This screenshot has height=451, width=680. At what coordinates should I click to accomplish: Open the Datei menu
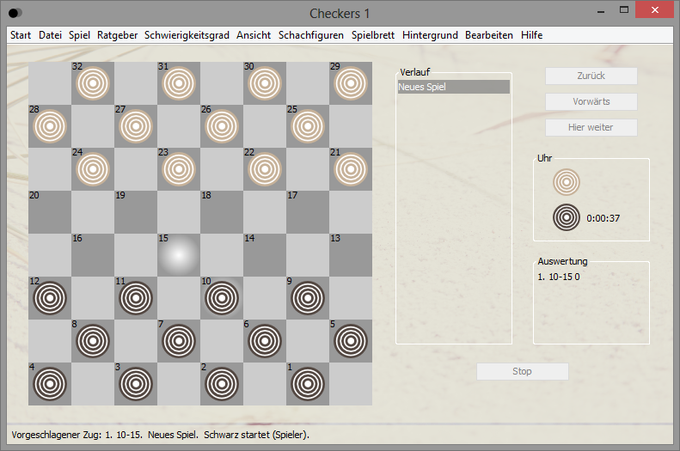[50, 35]
